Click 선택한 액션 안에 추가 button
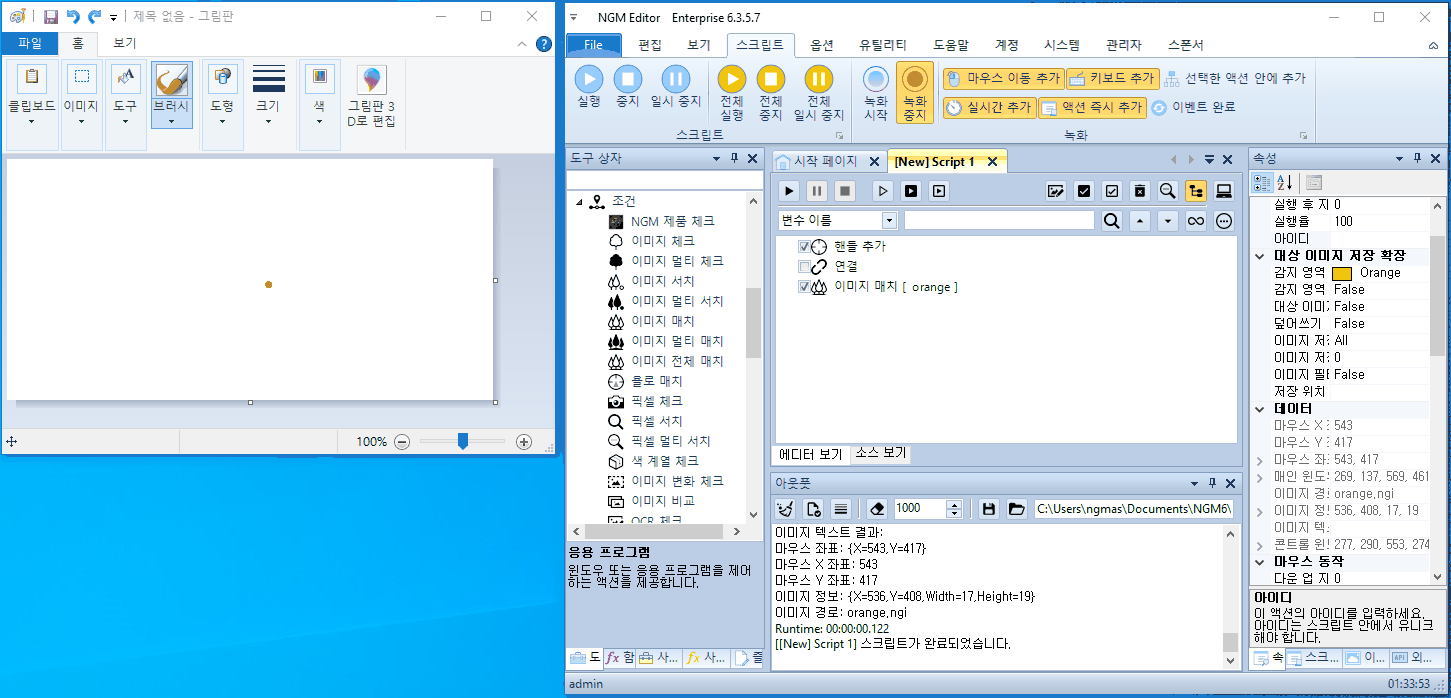 (x=1235, y=78)
